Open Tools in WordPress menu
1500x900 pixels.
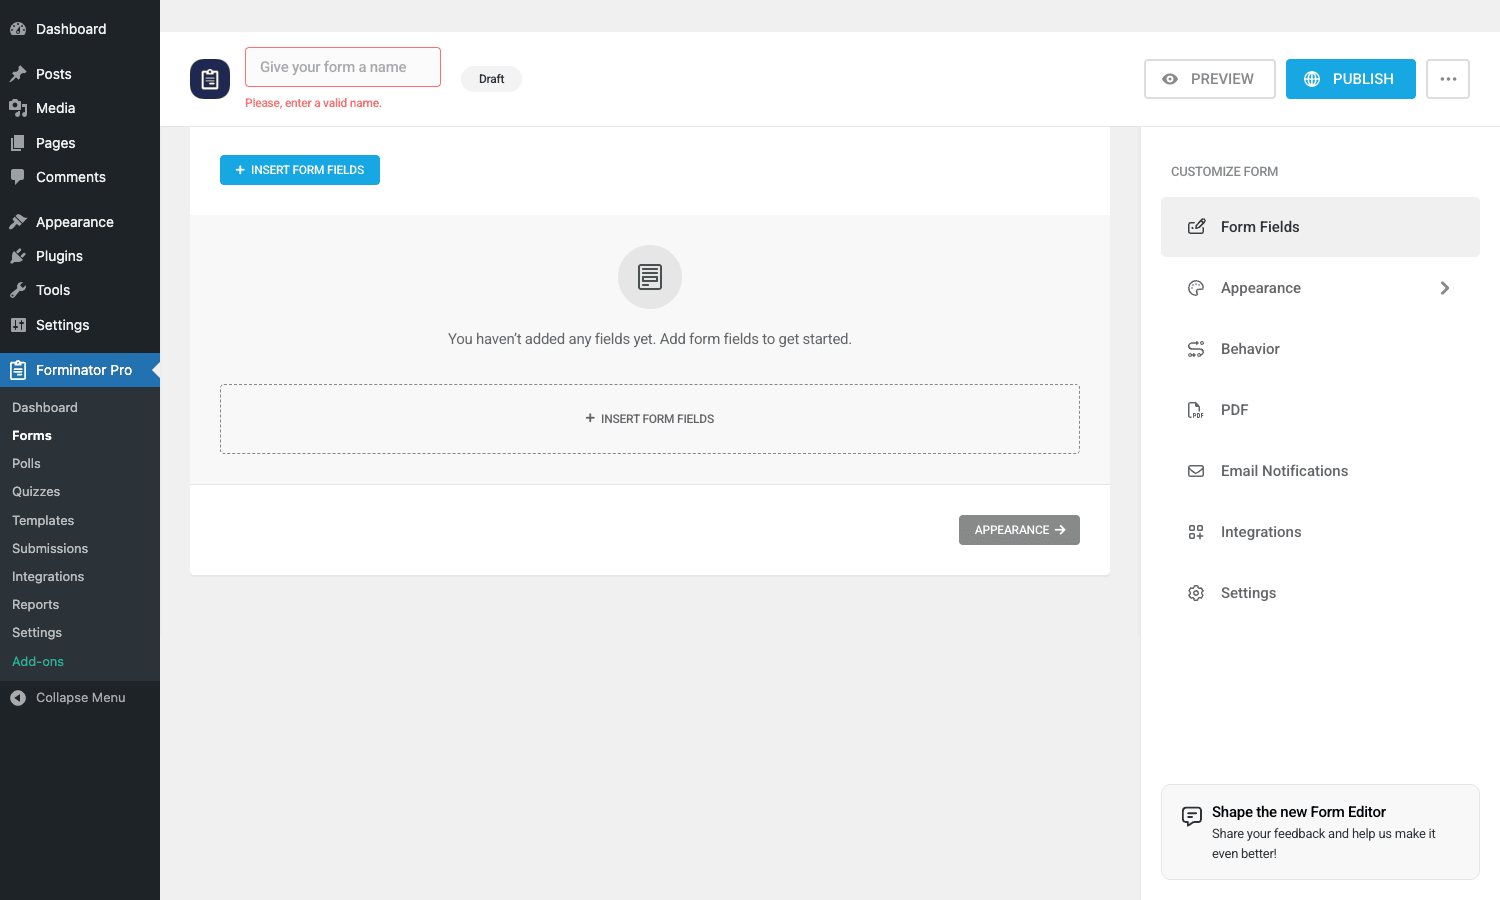[80, 290]
